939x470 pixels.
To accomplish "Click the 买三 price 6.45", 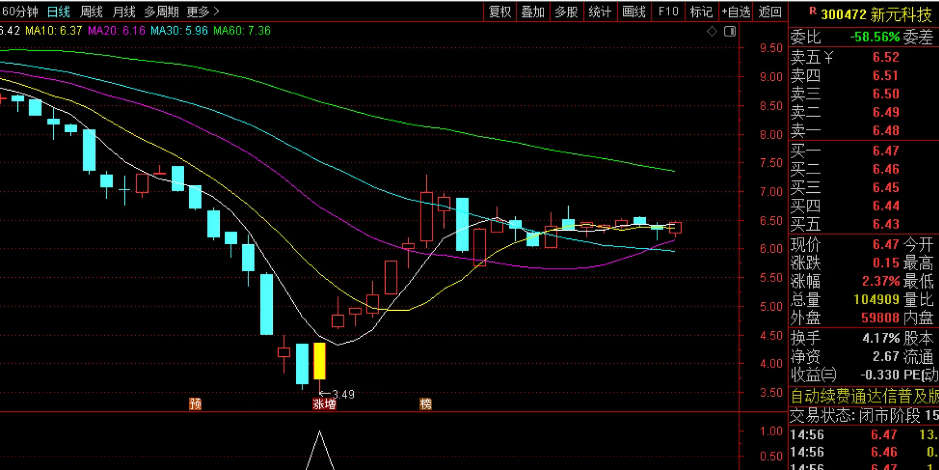I will (x=886, y=187).
